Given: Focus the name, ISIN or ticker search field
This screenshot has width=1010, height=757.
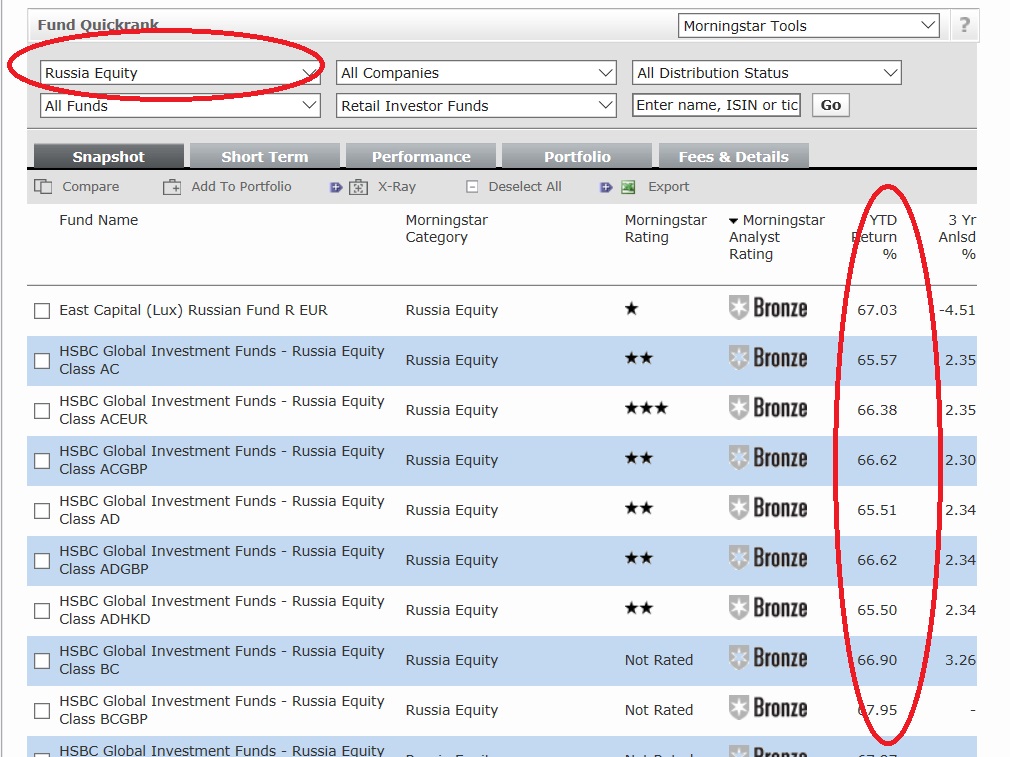Looking at the screenshot, I should click(x=716, y=105).
